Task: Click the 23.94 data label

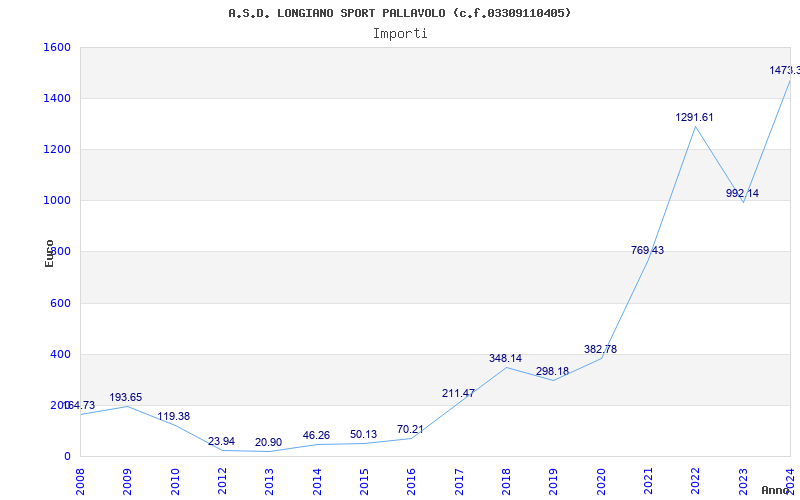Action: point(221,441)
